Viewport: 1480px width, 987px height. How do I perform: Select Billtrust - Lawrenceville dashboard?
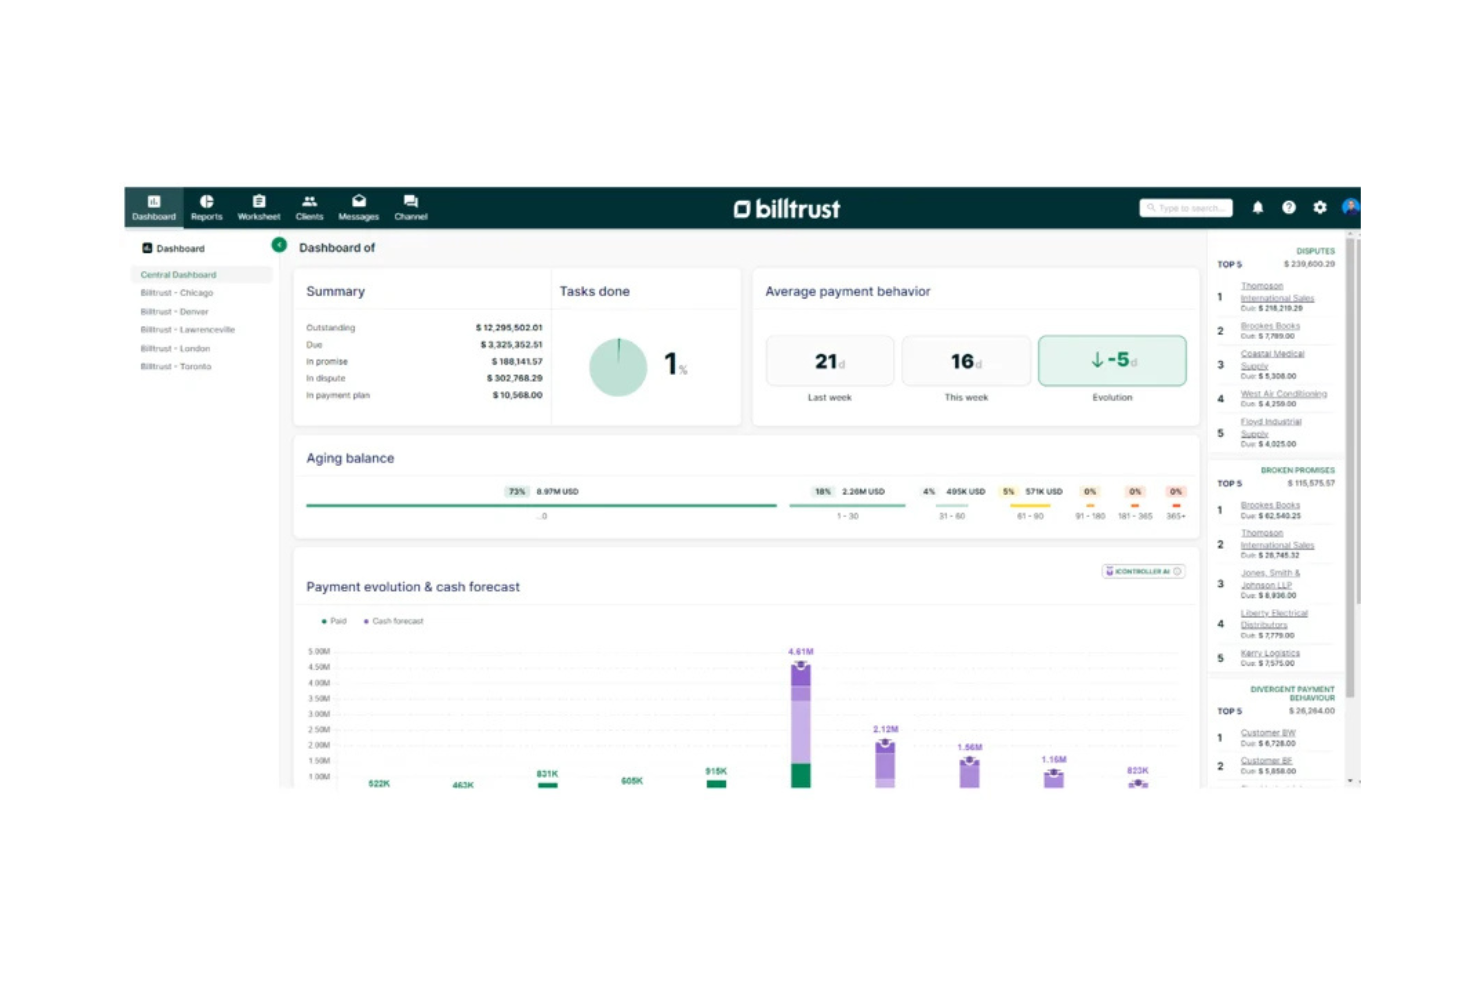coord(188,330)
